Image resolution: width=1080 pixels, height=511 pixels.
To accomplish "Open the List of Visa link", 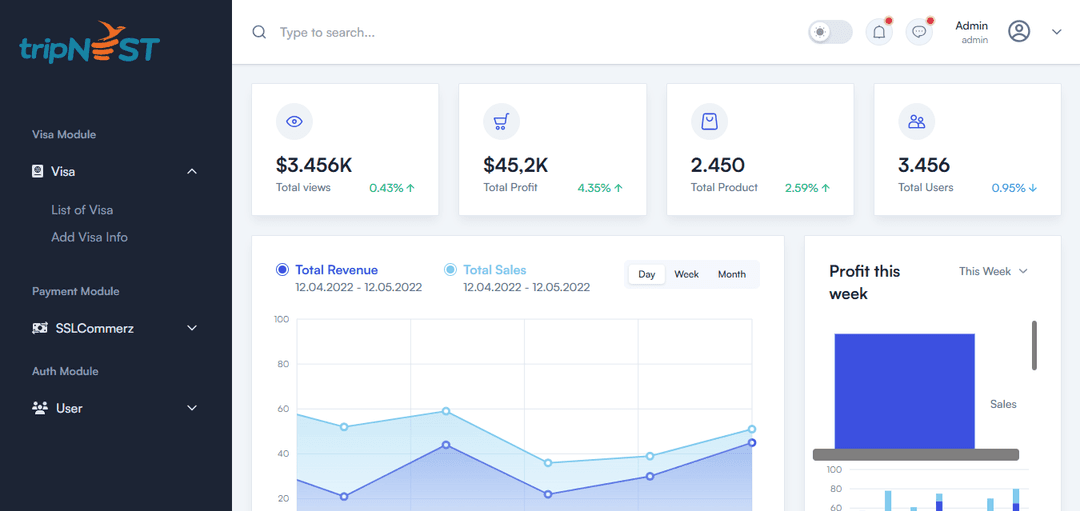I will (x=82, y=210).
